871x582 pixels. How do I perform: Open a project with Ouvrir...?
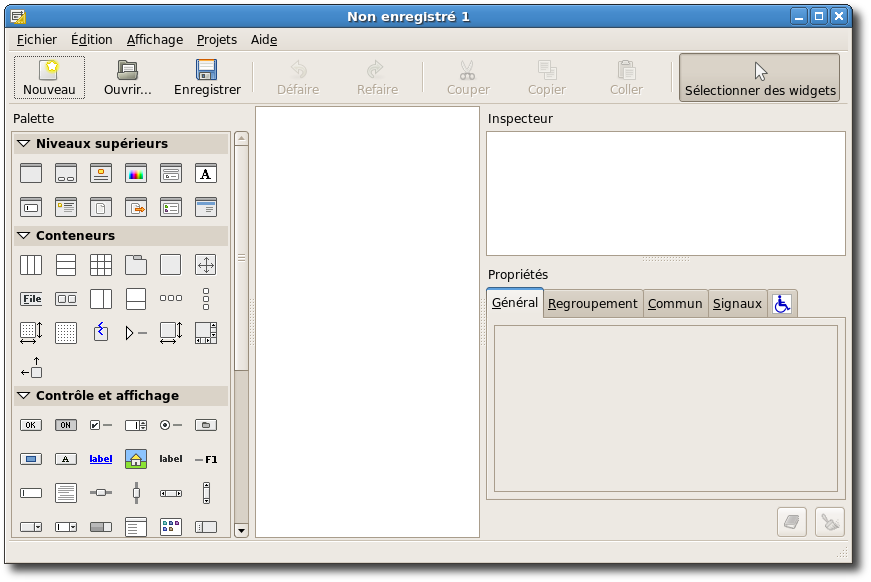point(128,77)
